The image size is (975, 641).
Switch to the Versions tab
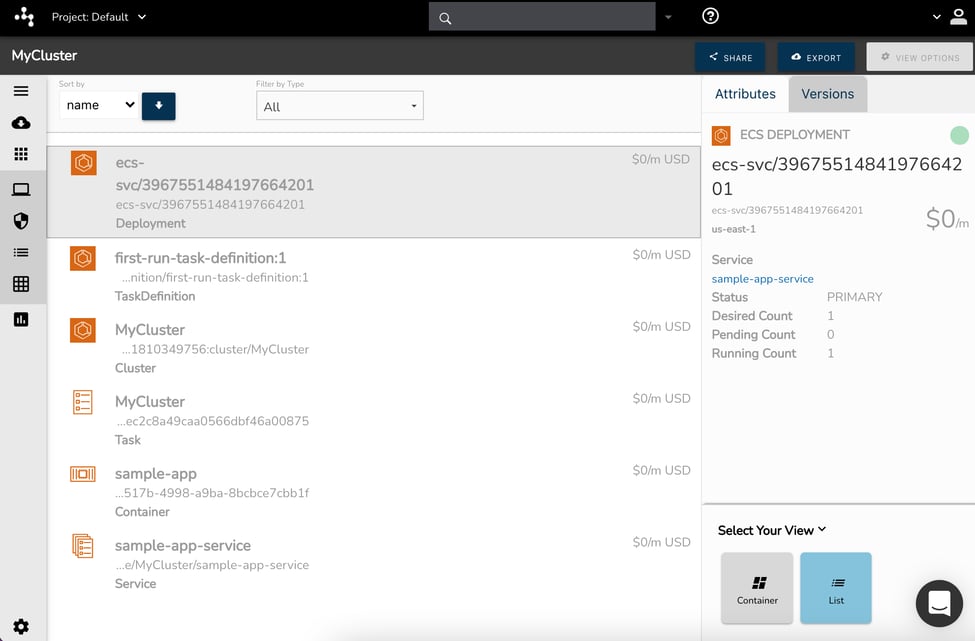pyautogui.click(x=827, y=94)
